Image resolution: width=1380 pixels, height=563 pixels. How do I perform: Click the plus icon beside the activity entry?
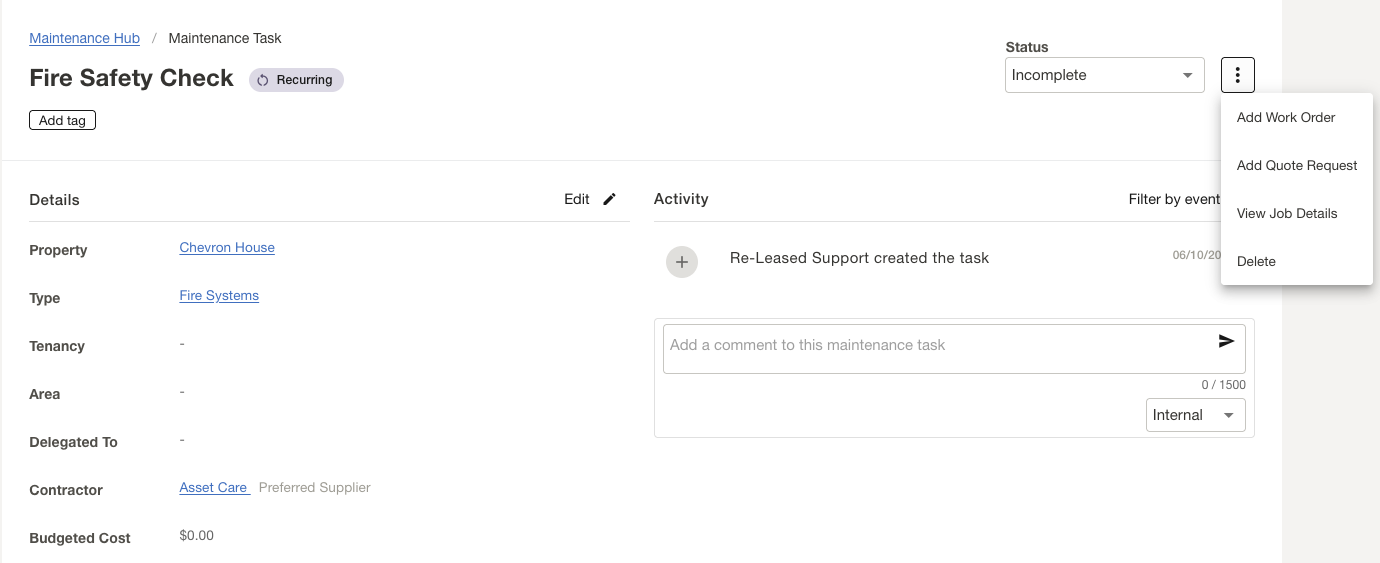click(682, 262)
